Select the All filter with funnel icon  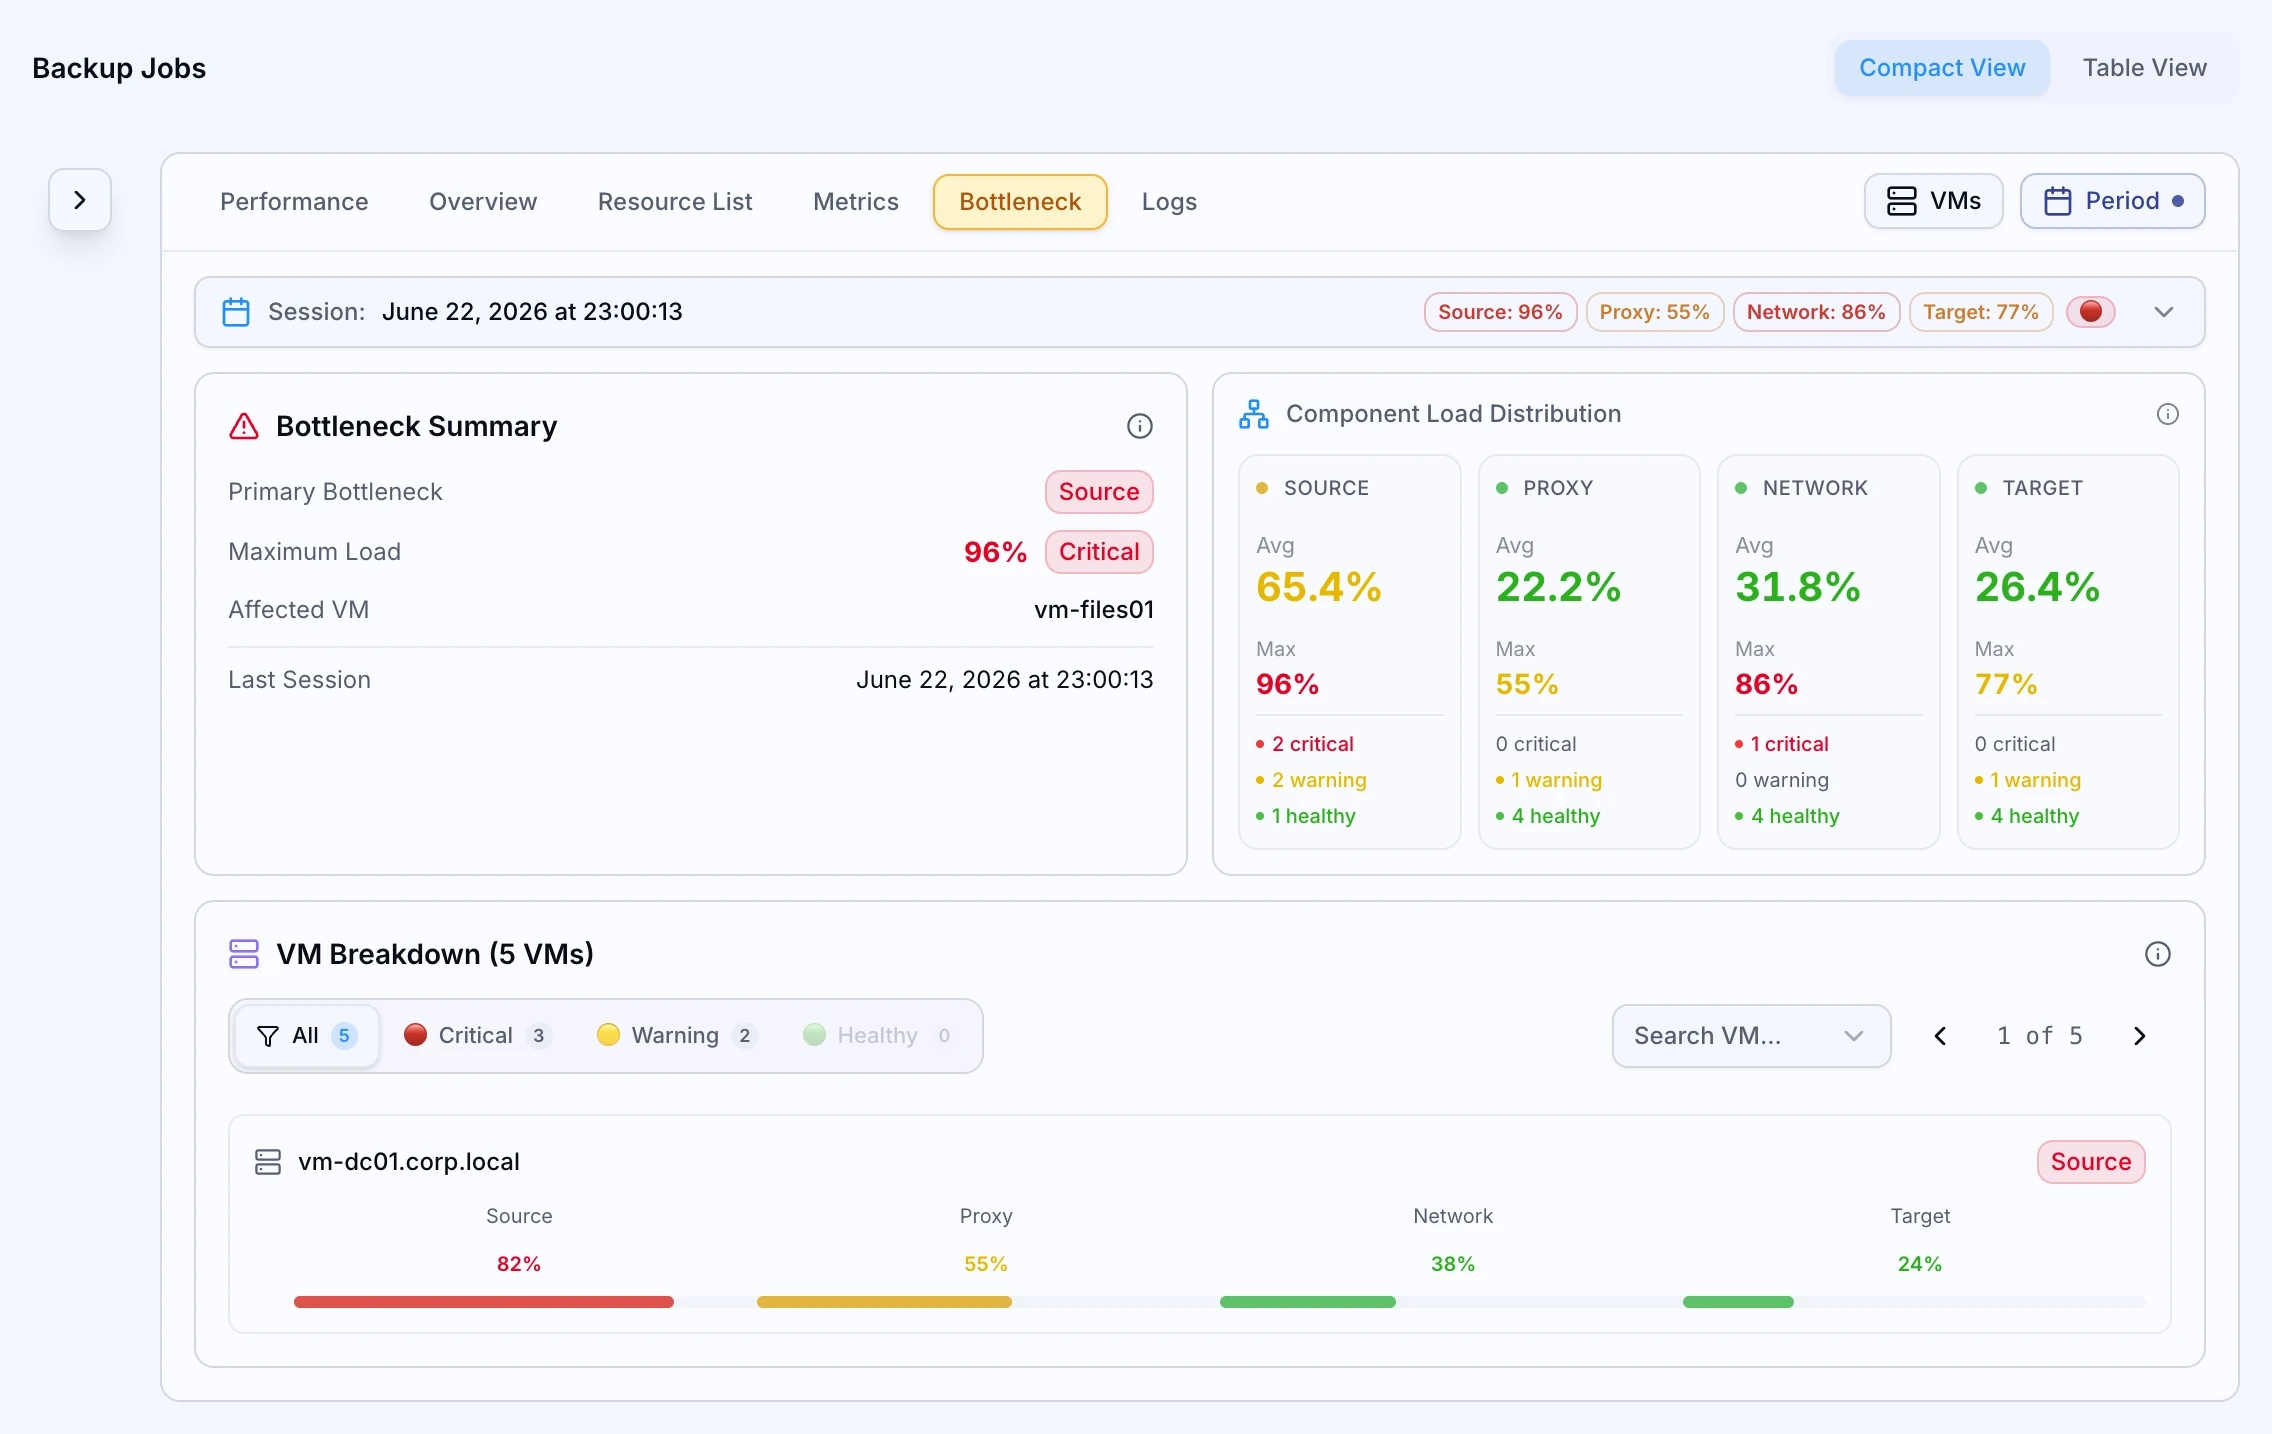point(306,1036)
